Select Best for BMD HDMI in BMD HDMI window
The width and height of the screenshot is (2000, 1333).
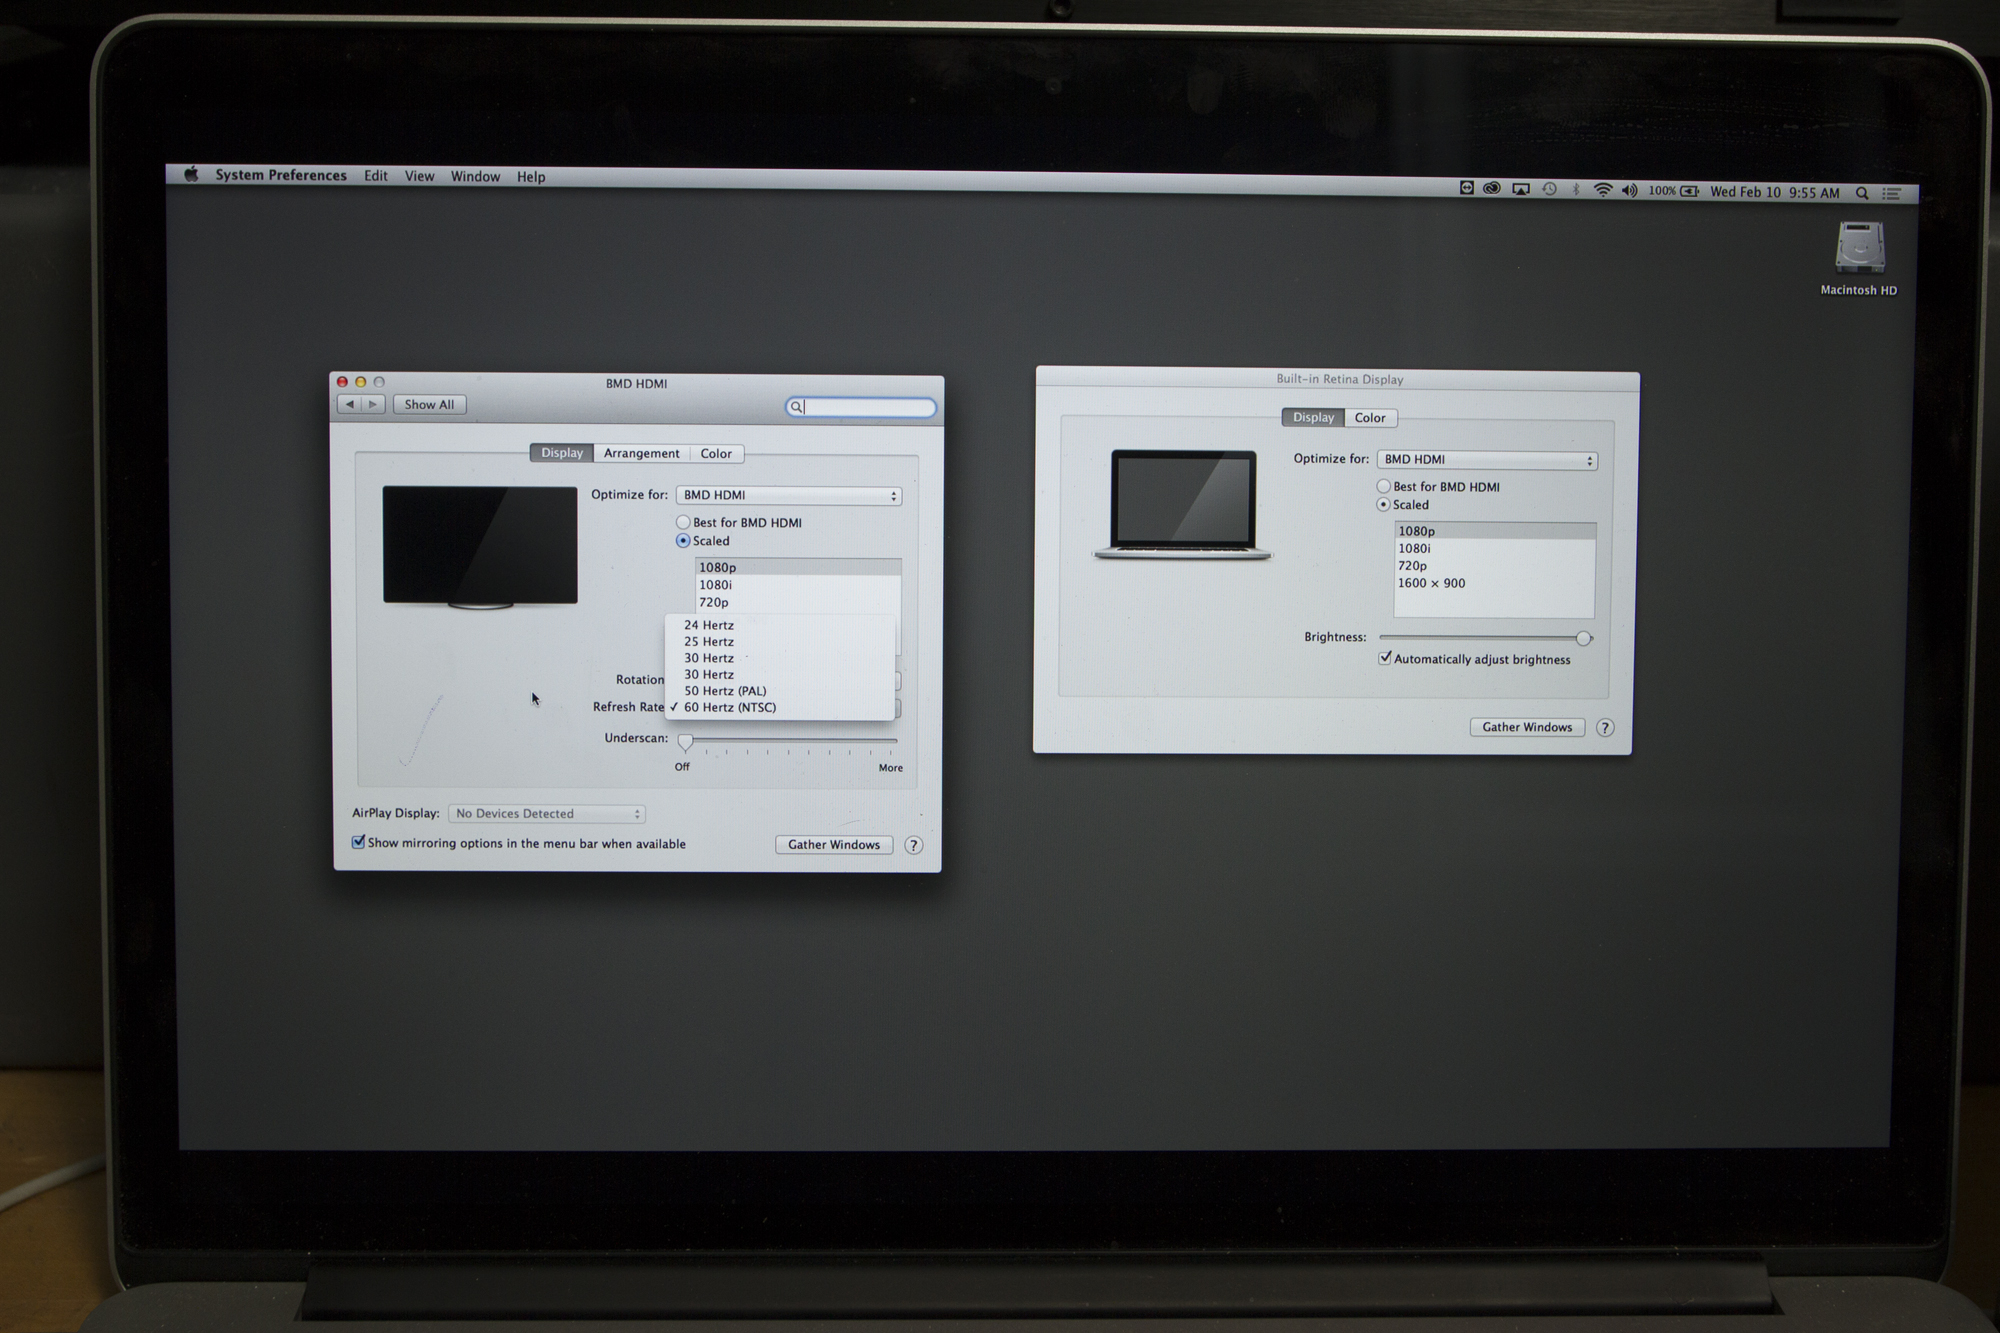[683, 522]
